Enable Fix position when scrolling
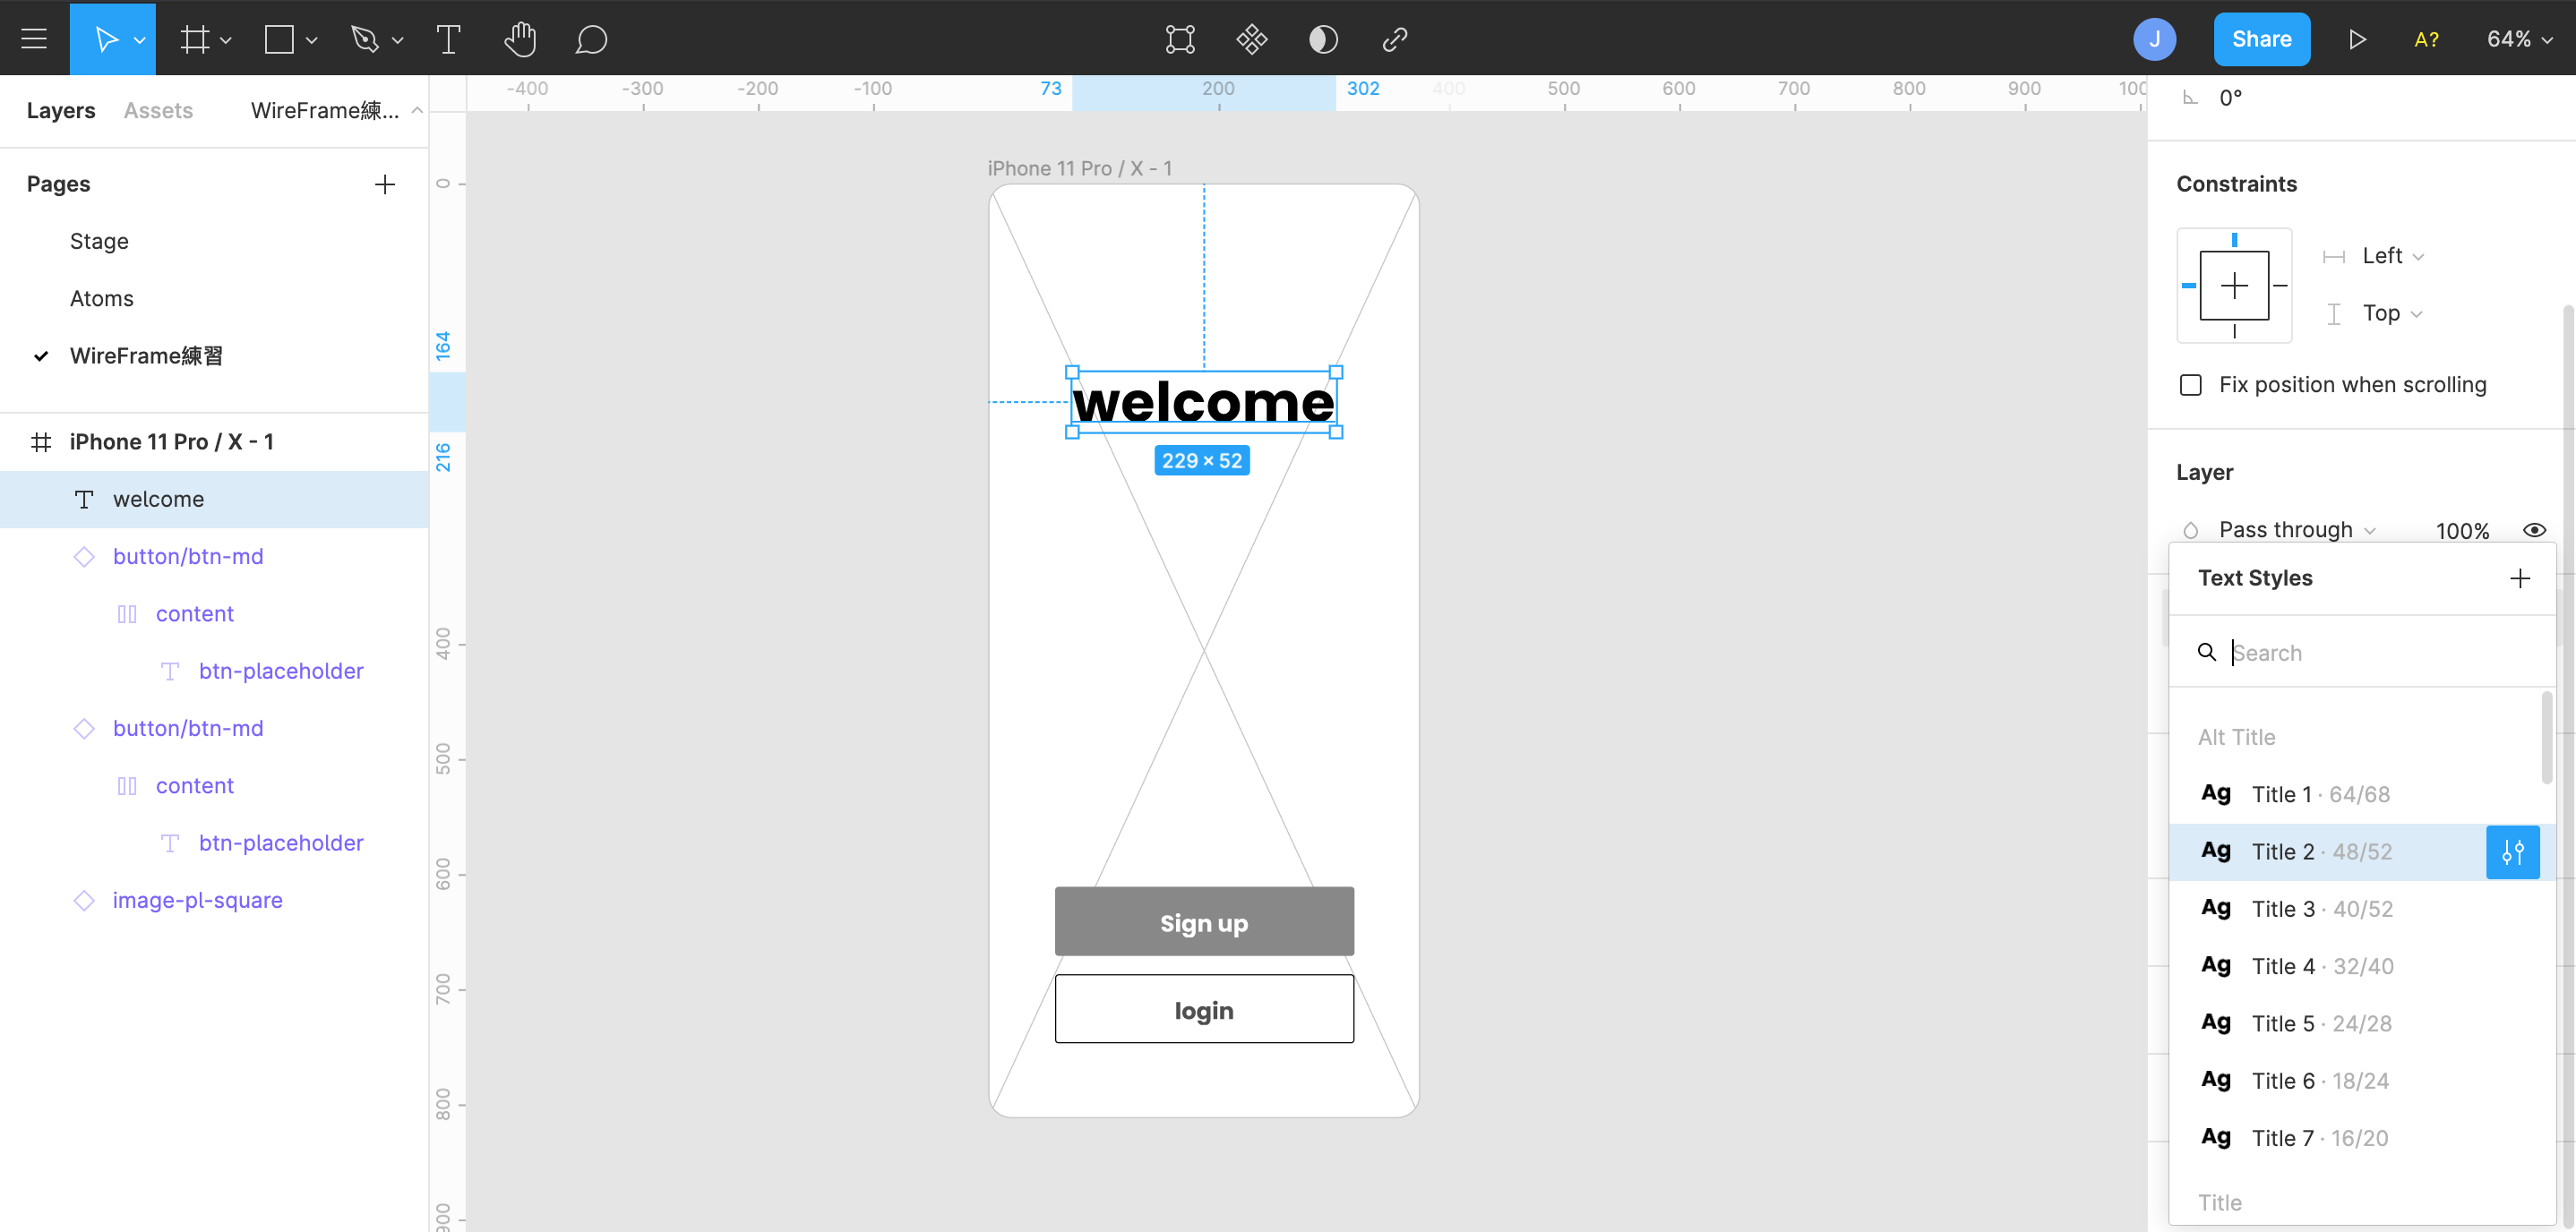This screenshot has height=1232, width=2576. (x=2190, y=385)
